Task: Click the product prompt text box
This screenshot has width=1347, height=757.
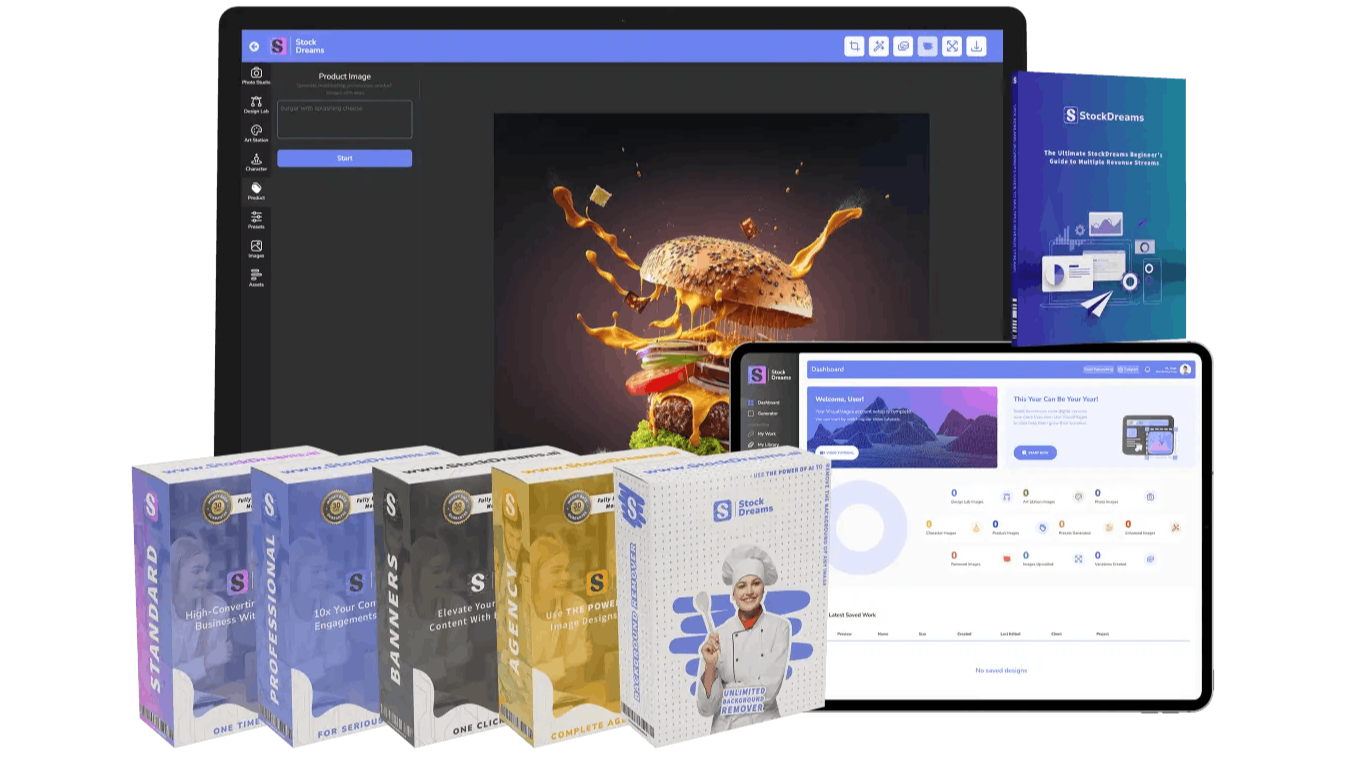Action: [x=344, y=119]
